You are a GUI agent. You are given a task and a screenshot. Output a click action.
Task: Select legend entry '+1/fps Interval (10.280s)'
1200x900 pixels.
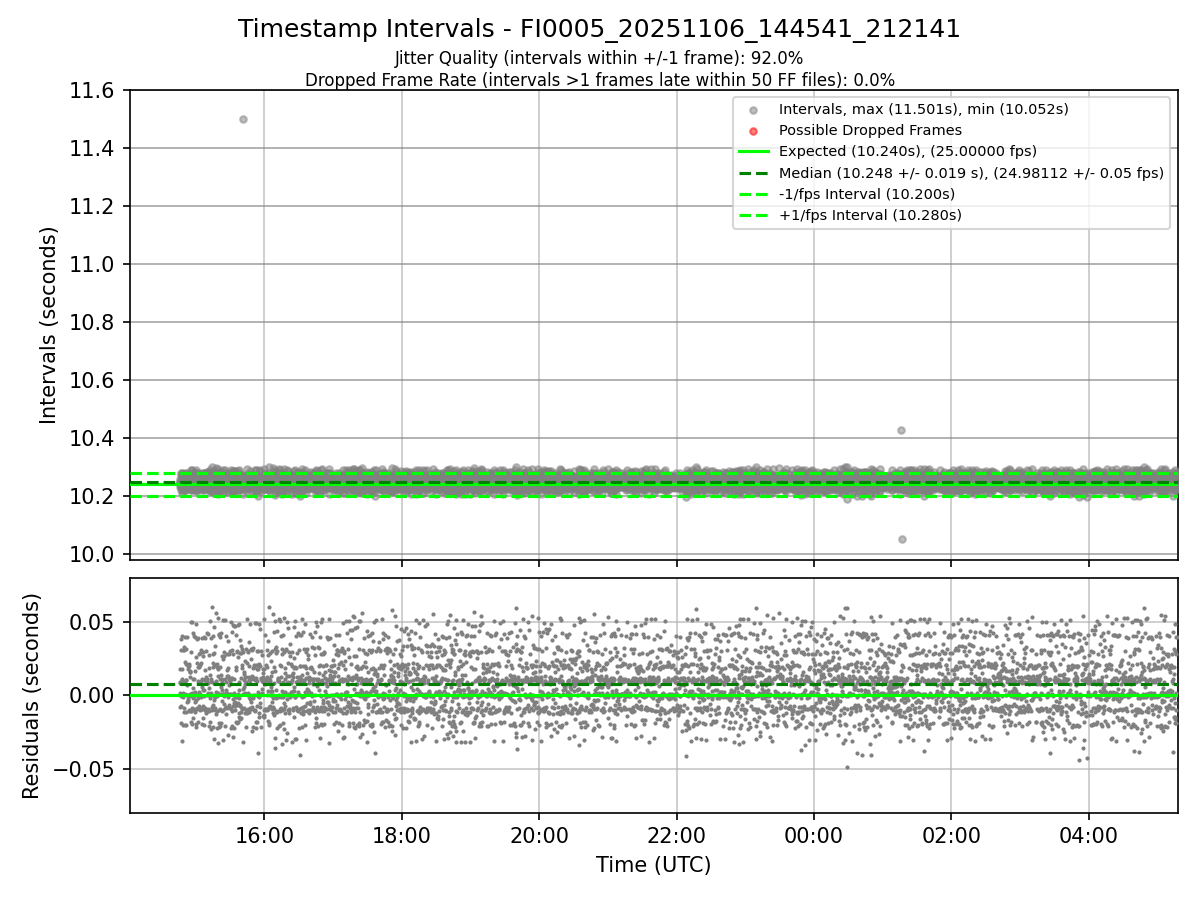tap(870, 215)
